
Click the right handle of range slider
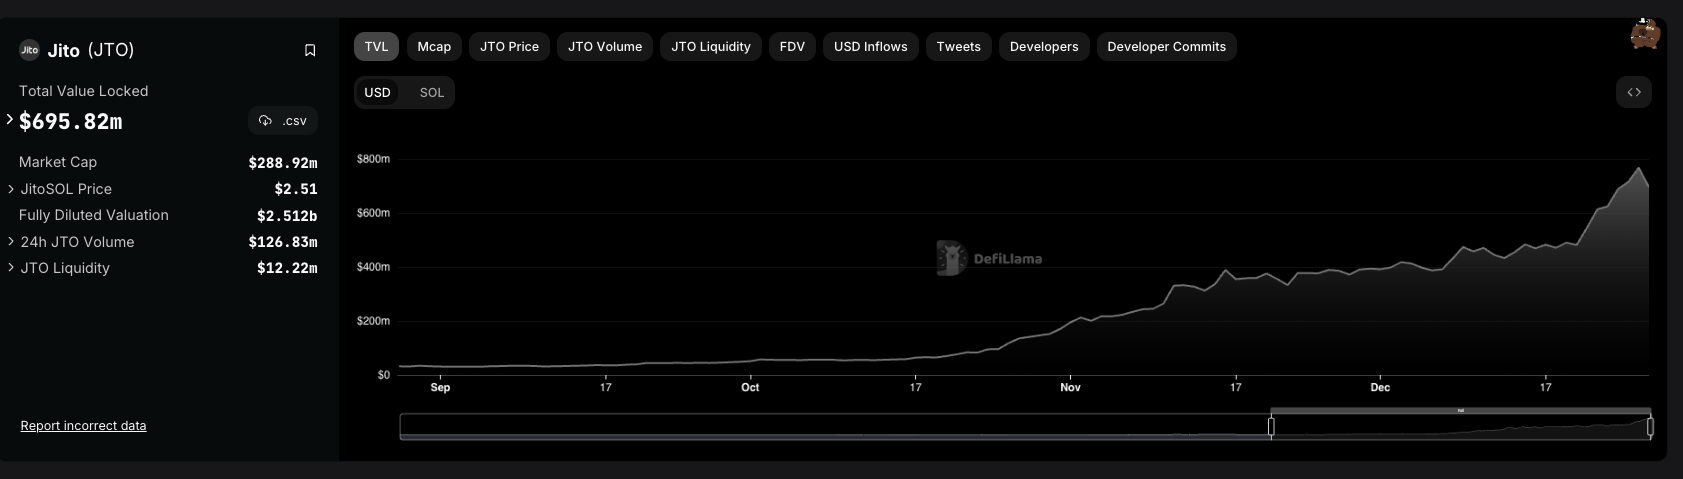(1650, 427)
